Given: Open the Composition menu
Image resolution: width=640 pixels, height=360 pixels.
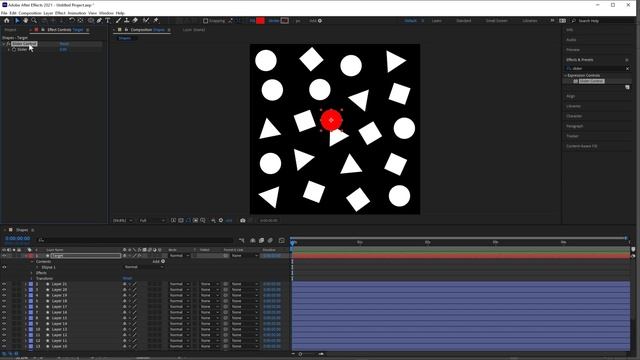Looking at the screenshot, I should pos(30,13).
